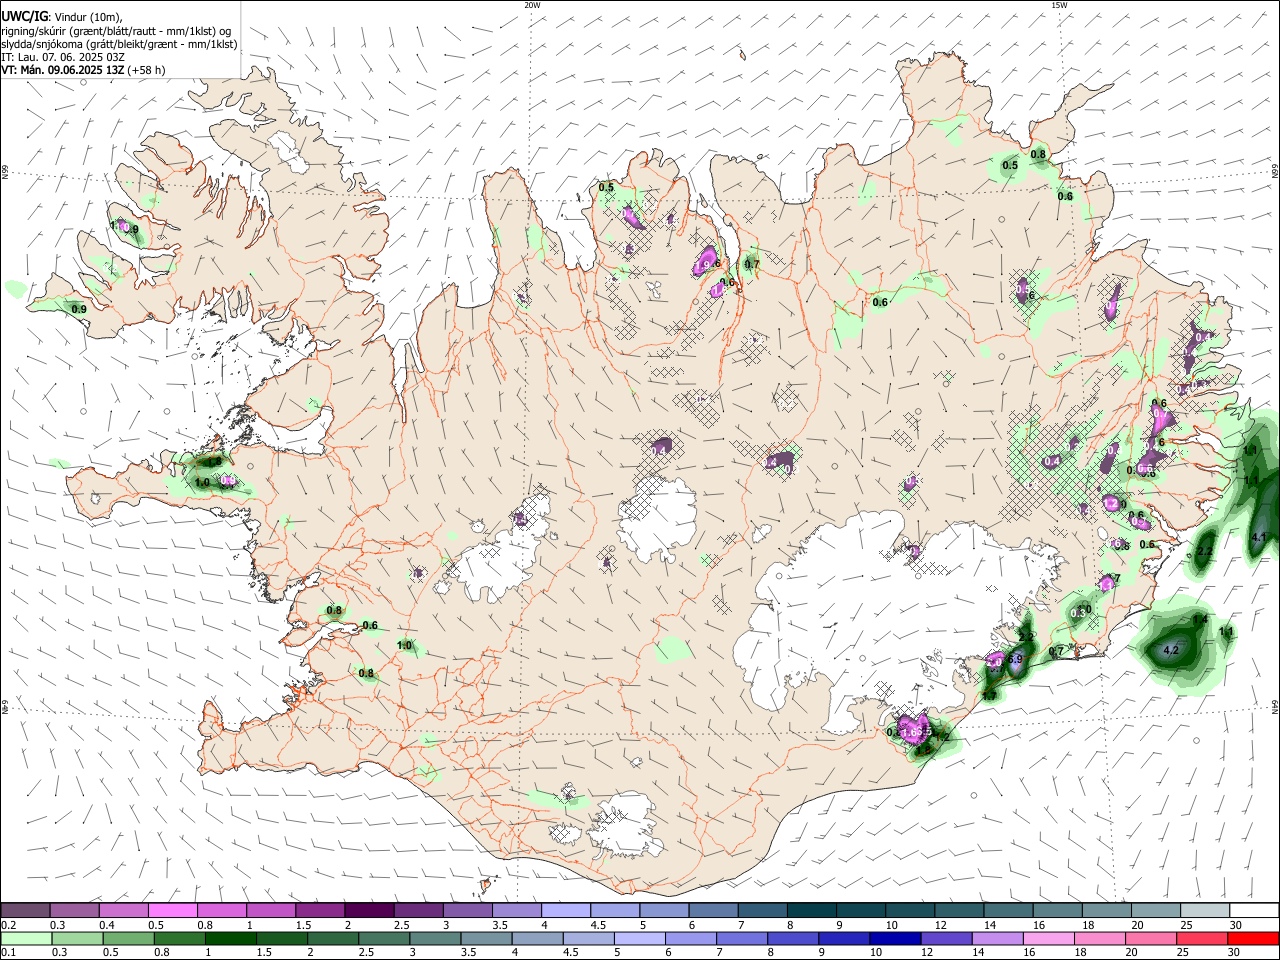Viewport: 1280px width, 960px height.
Task: Click the dark teal upper swatch between 8 and 9
Action: pyautogui.click(x=811, y=910)
